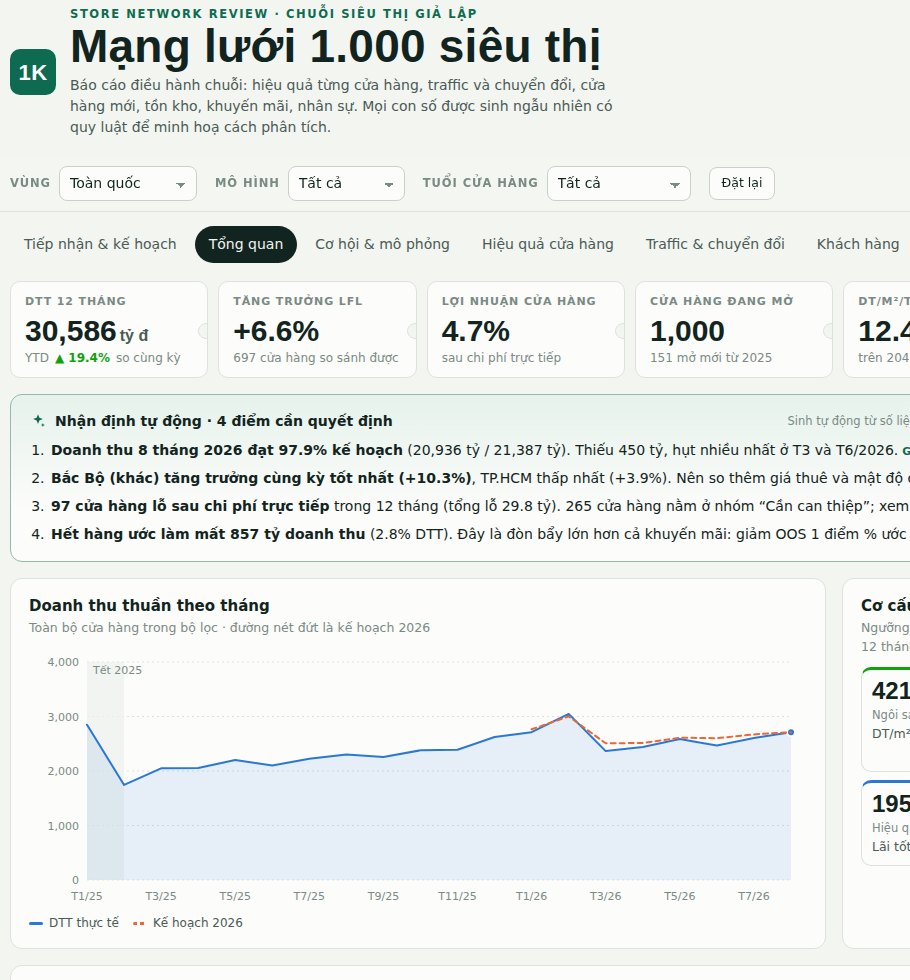
Task: Toggle the Kế hoạch 2026 legend series
Action: 188,923
